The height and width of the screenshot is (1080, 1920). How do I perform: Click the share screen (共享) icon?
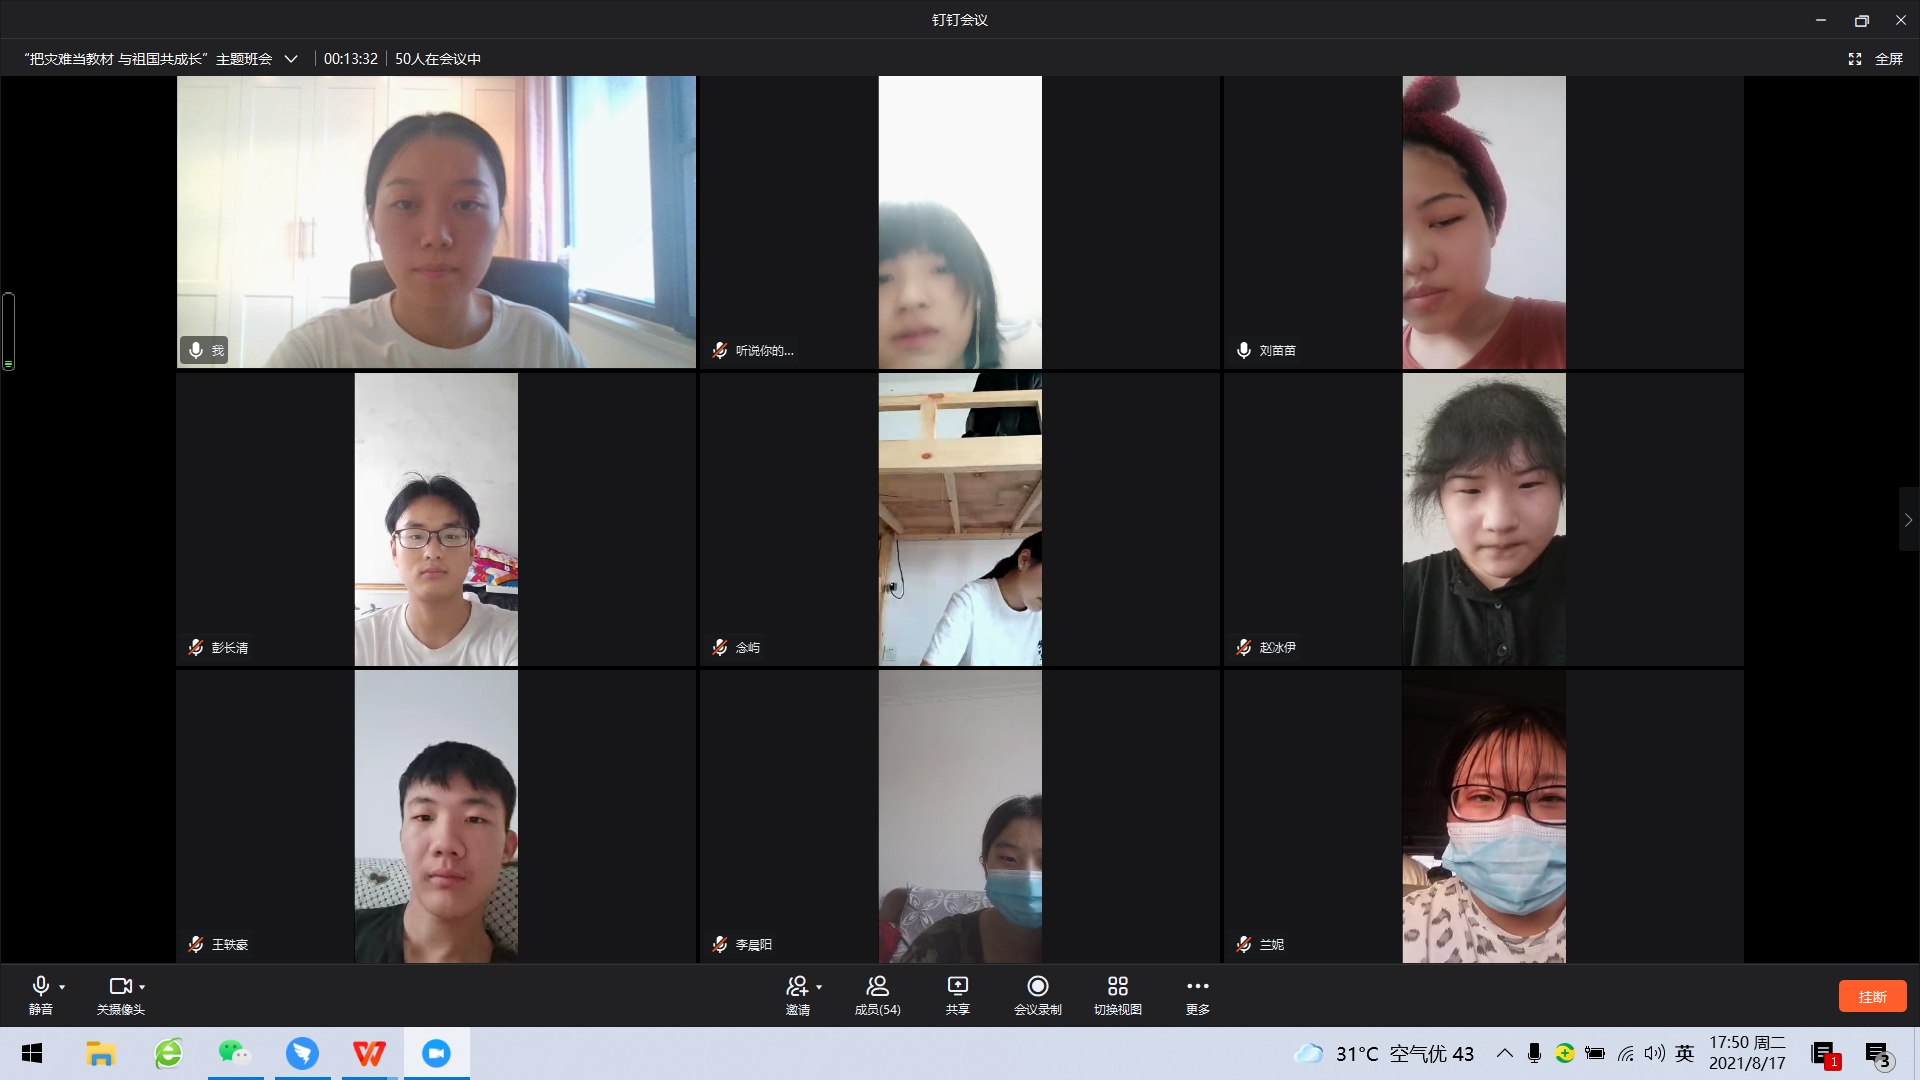point(957,987)
